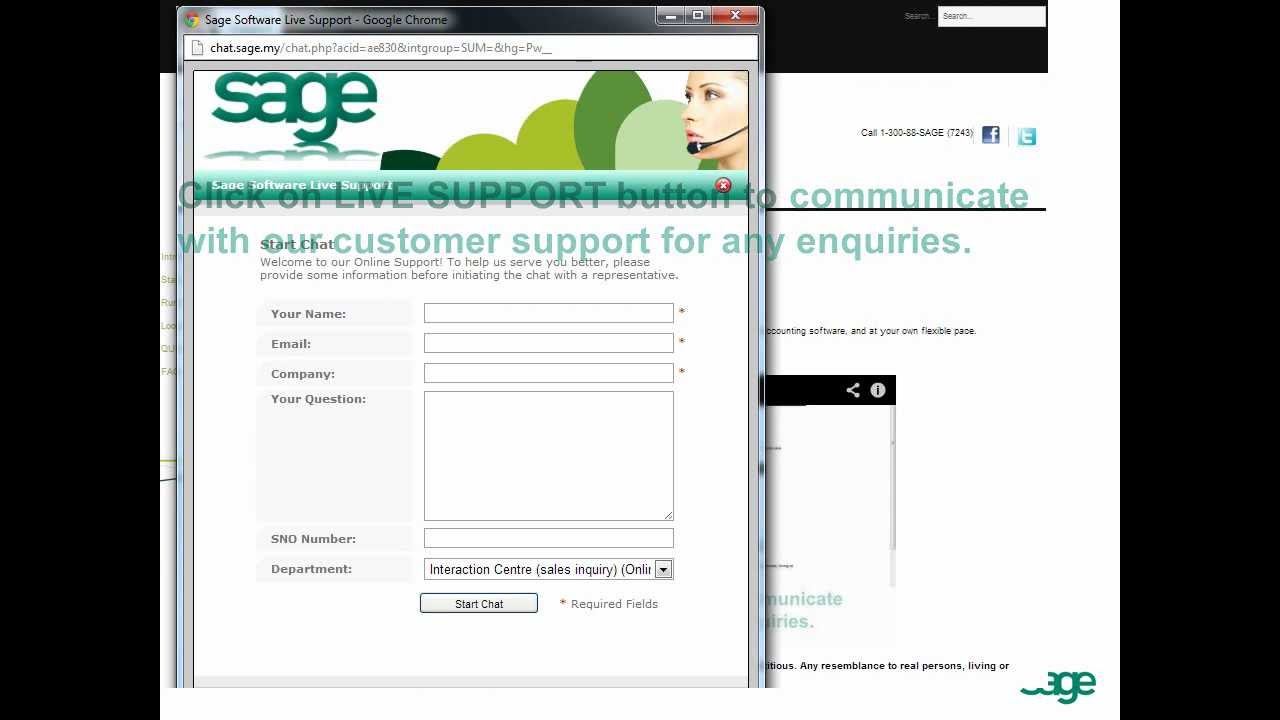Click the Sage logo at bottom right
1280x720 pixels.
[x=1058, y=687]
